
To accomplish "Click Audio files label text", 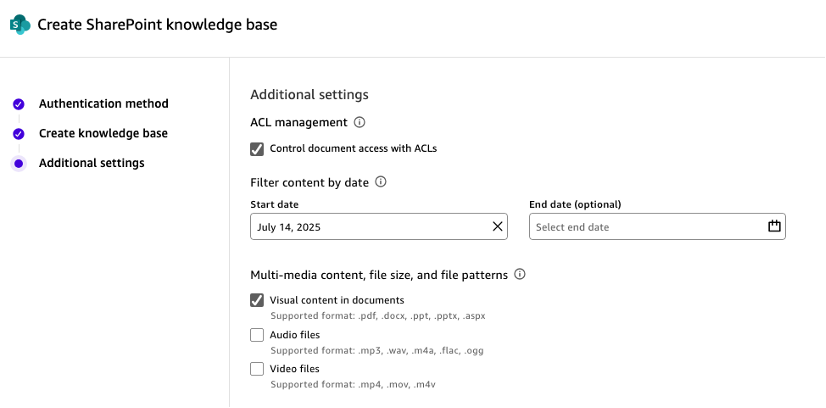I will click(x=294, y=335).
